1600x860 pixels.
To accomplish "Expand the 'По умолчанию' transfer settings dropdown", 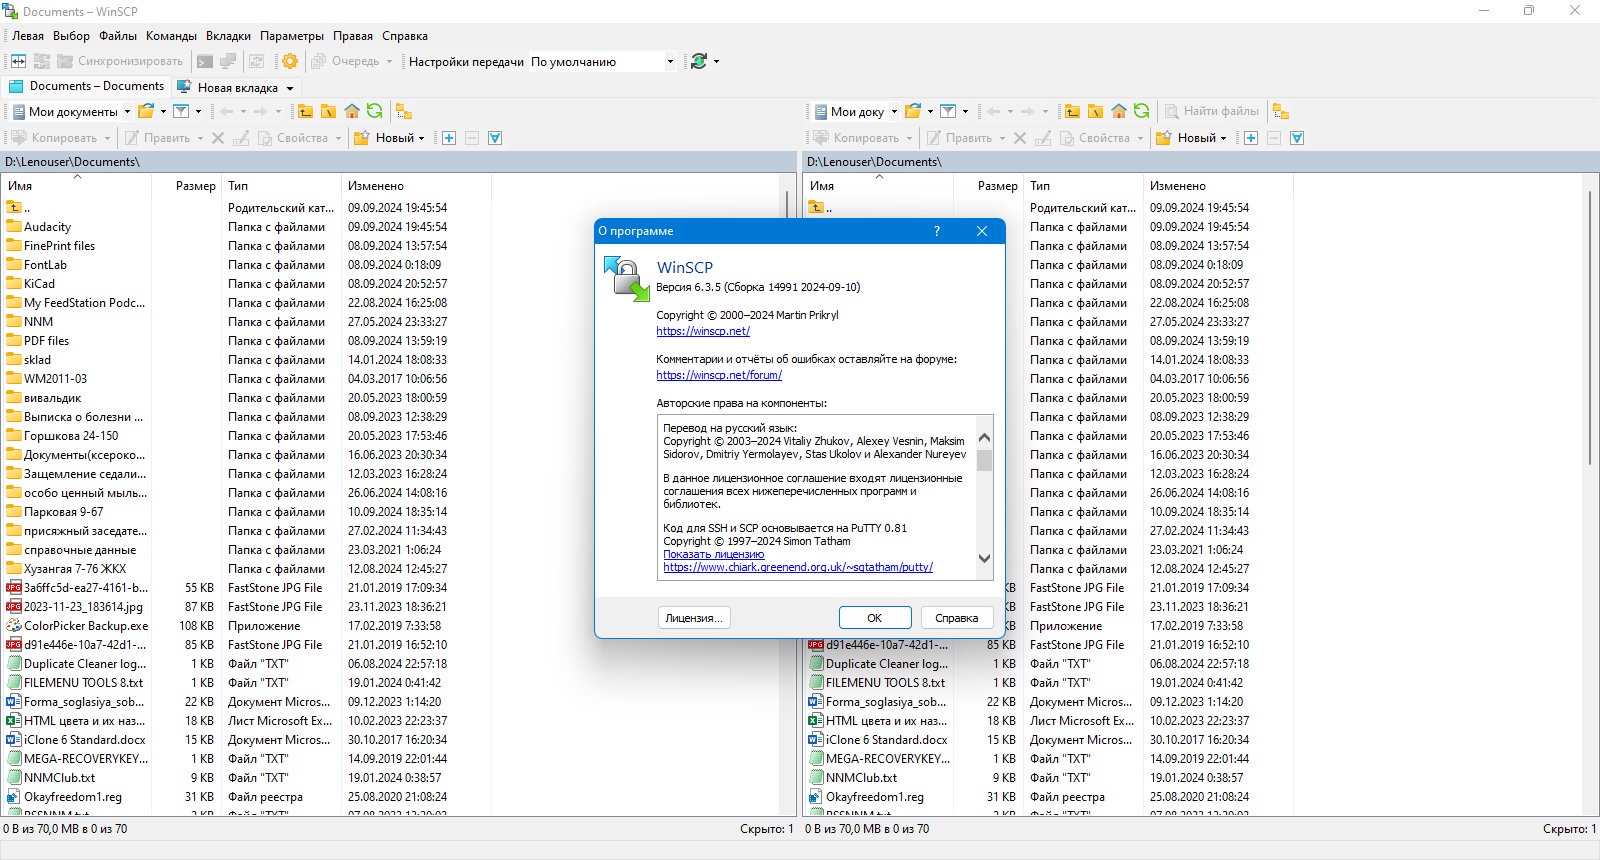I will click(670, 61).
